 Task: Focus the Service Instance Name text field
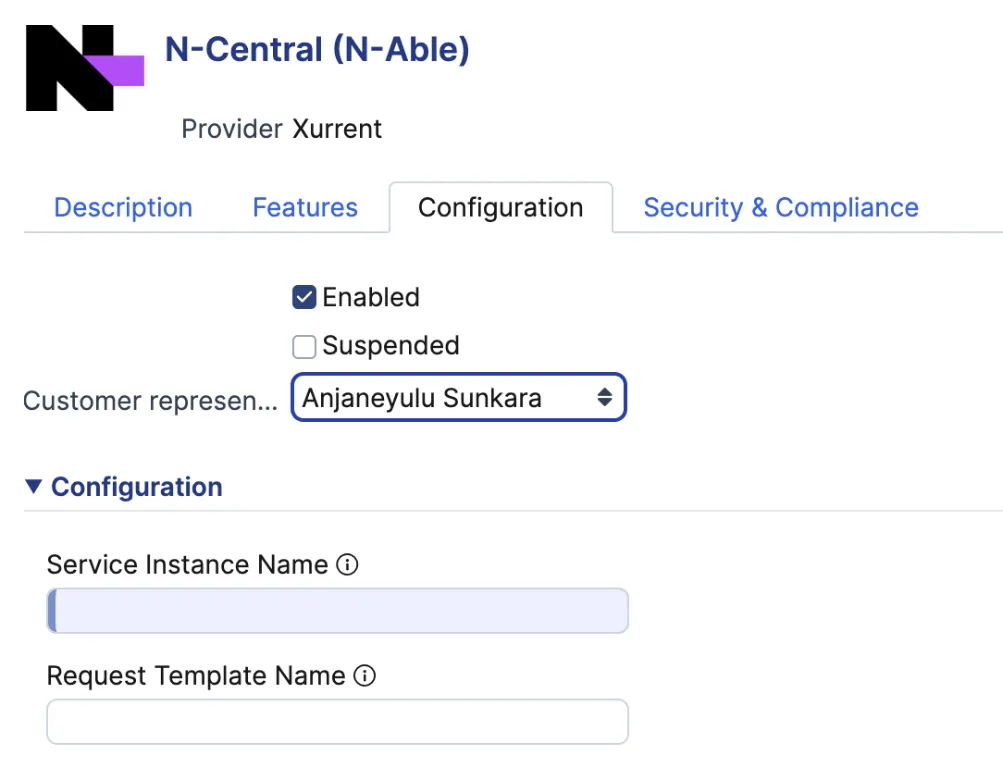[x=338, y=611]
